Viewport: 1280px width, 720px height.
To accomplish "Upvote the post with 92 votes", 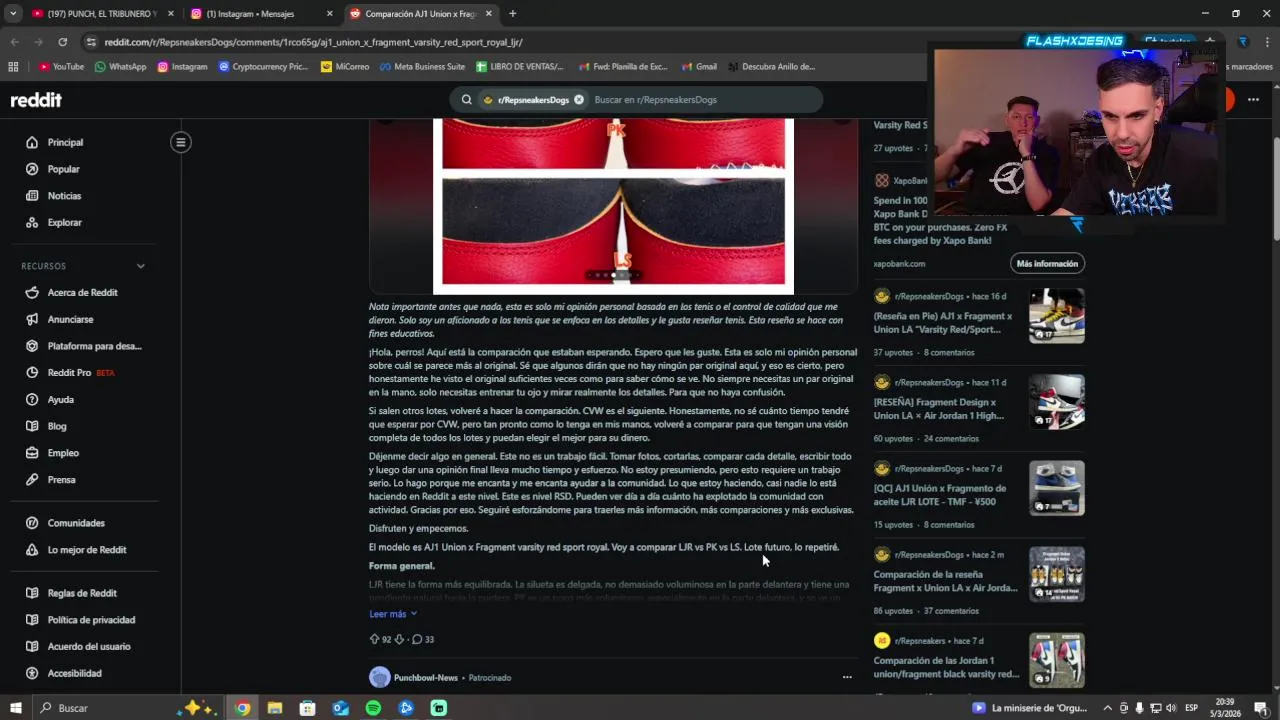I will (375, 639).
